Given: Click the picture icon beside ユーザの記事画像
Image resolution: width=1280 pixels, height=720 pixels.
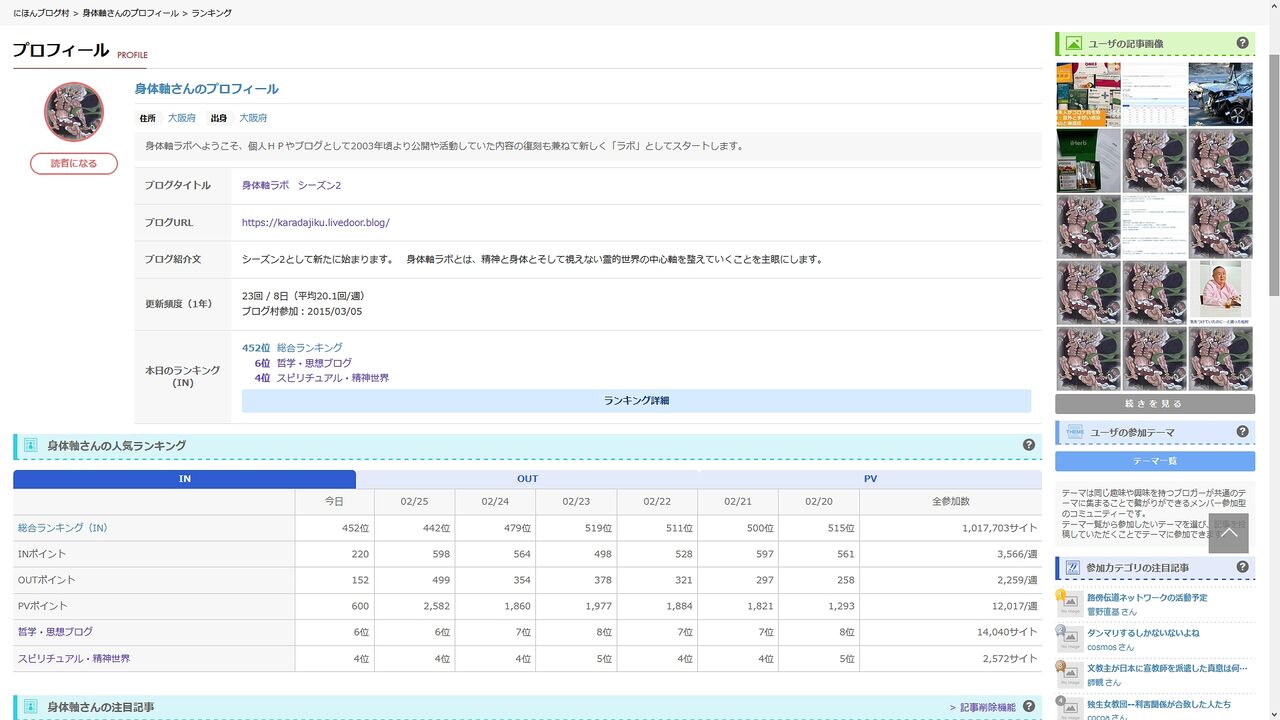Looking at the screenshot, I should point(1074,44).
